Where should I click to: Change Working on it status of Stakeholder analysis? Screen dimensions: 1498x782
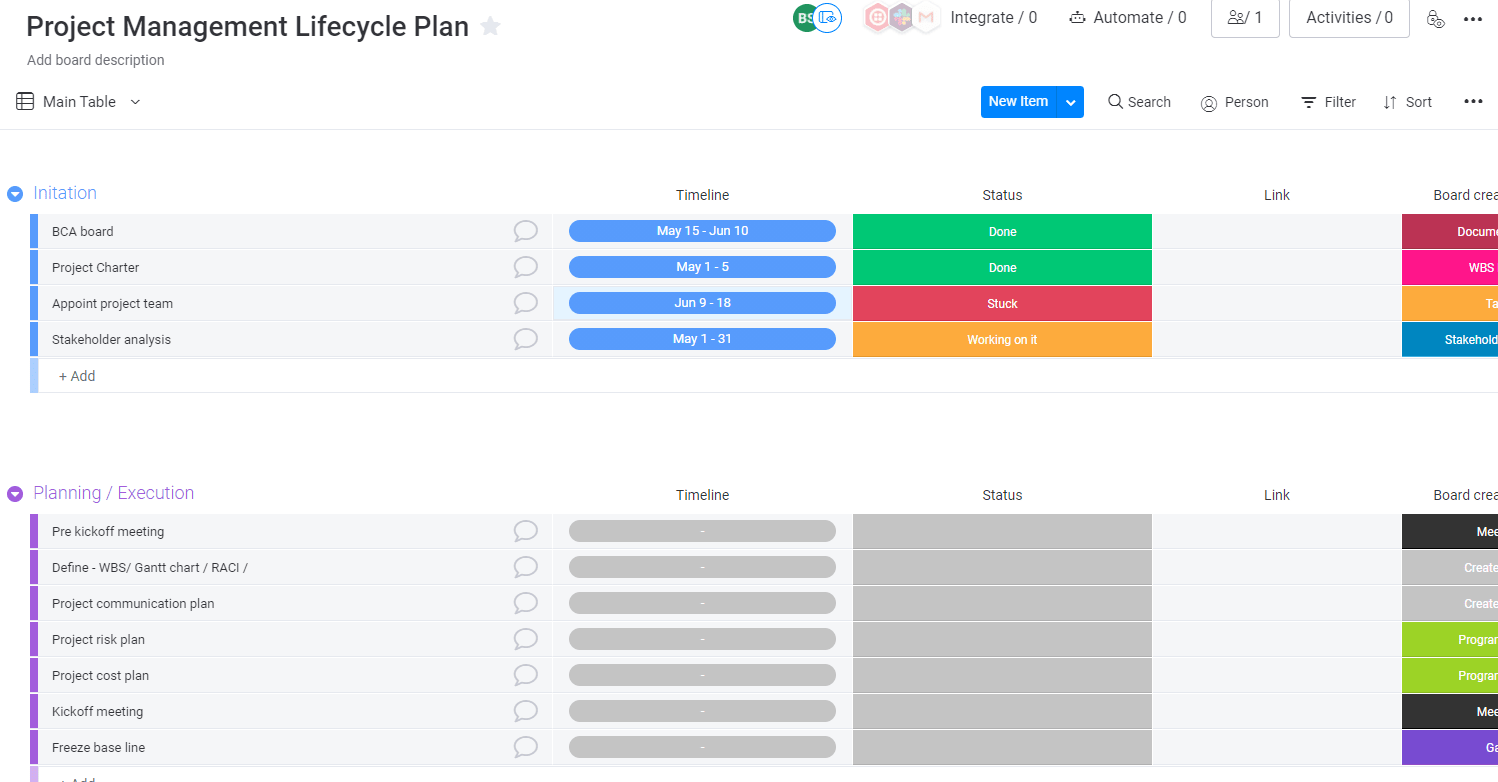[1002, 339]
